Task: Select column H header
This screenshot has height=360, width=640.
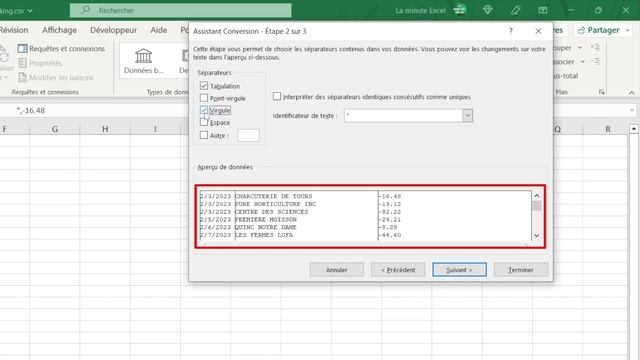Action: pos(105,129)
